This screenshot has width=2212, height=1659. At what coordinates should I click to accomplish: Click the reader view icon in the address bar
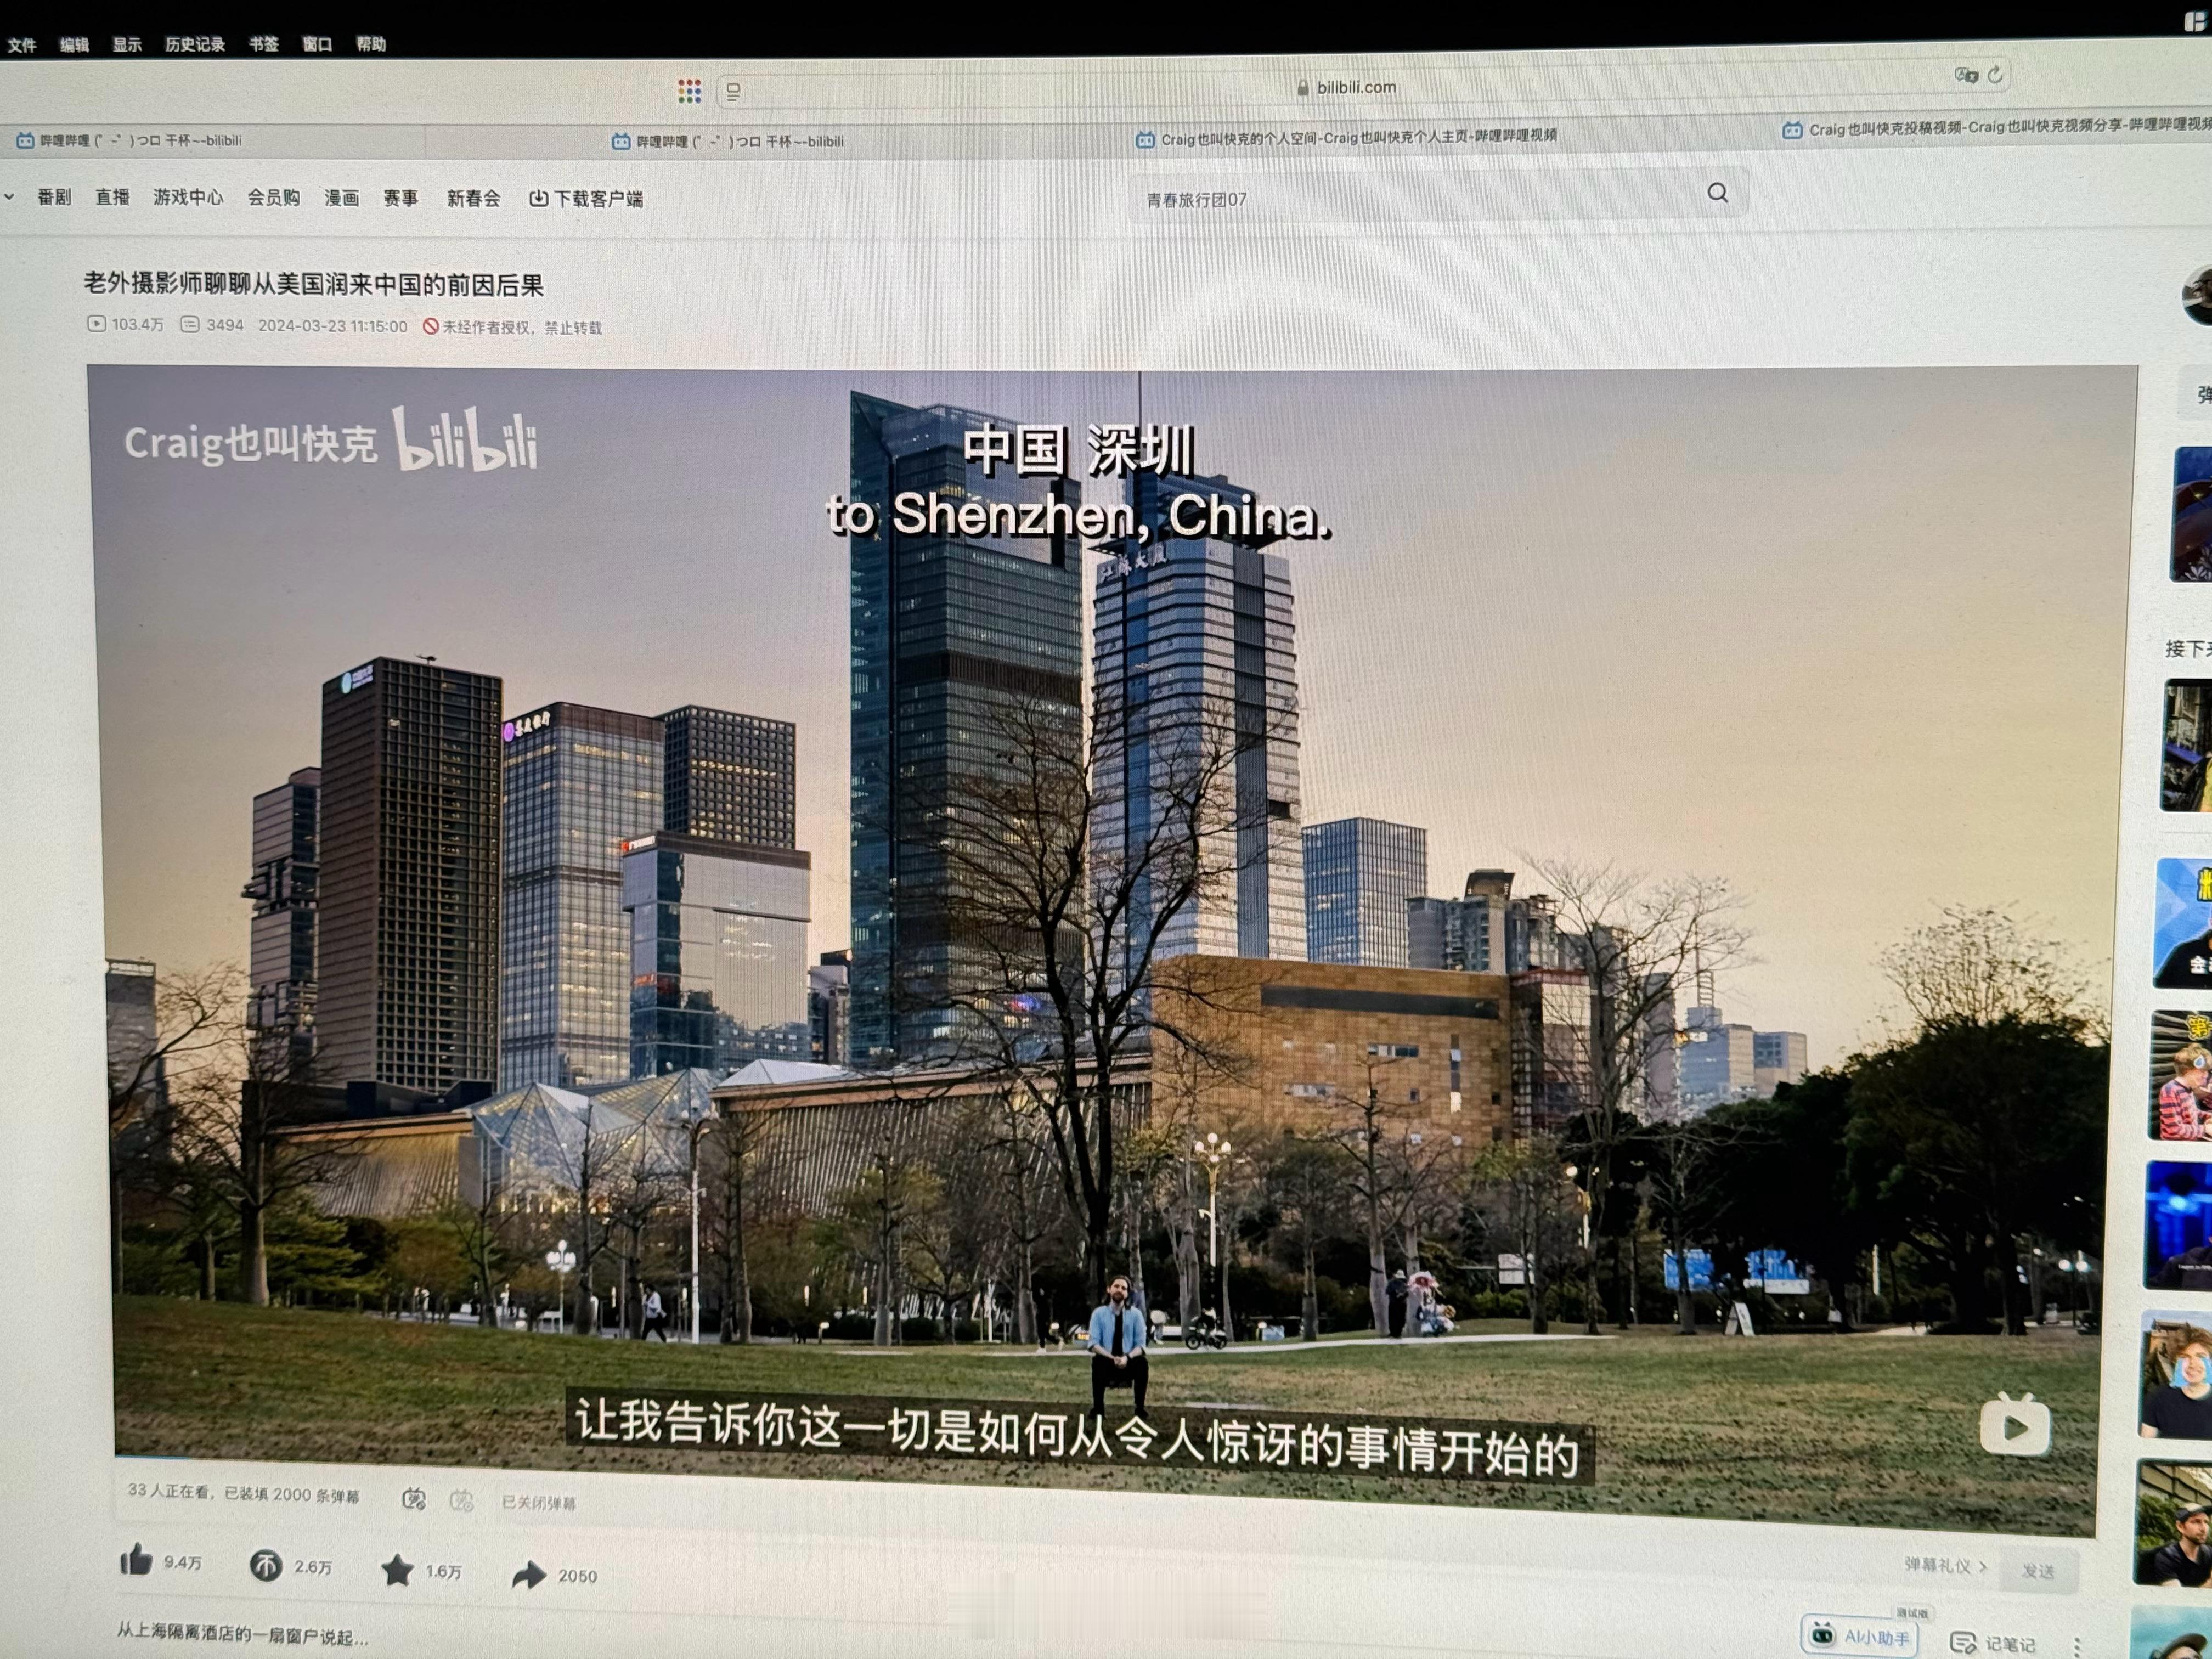click(733, 92)
